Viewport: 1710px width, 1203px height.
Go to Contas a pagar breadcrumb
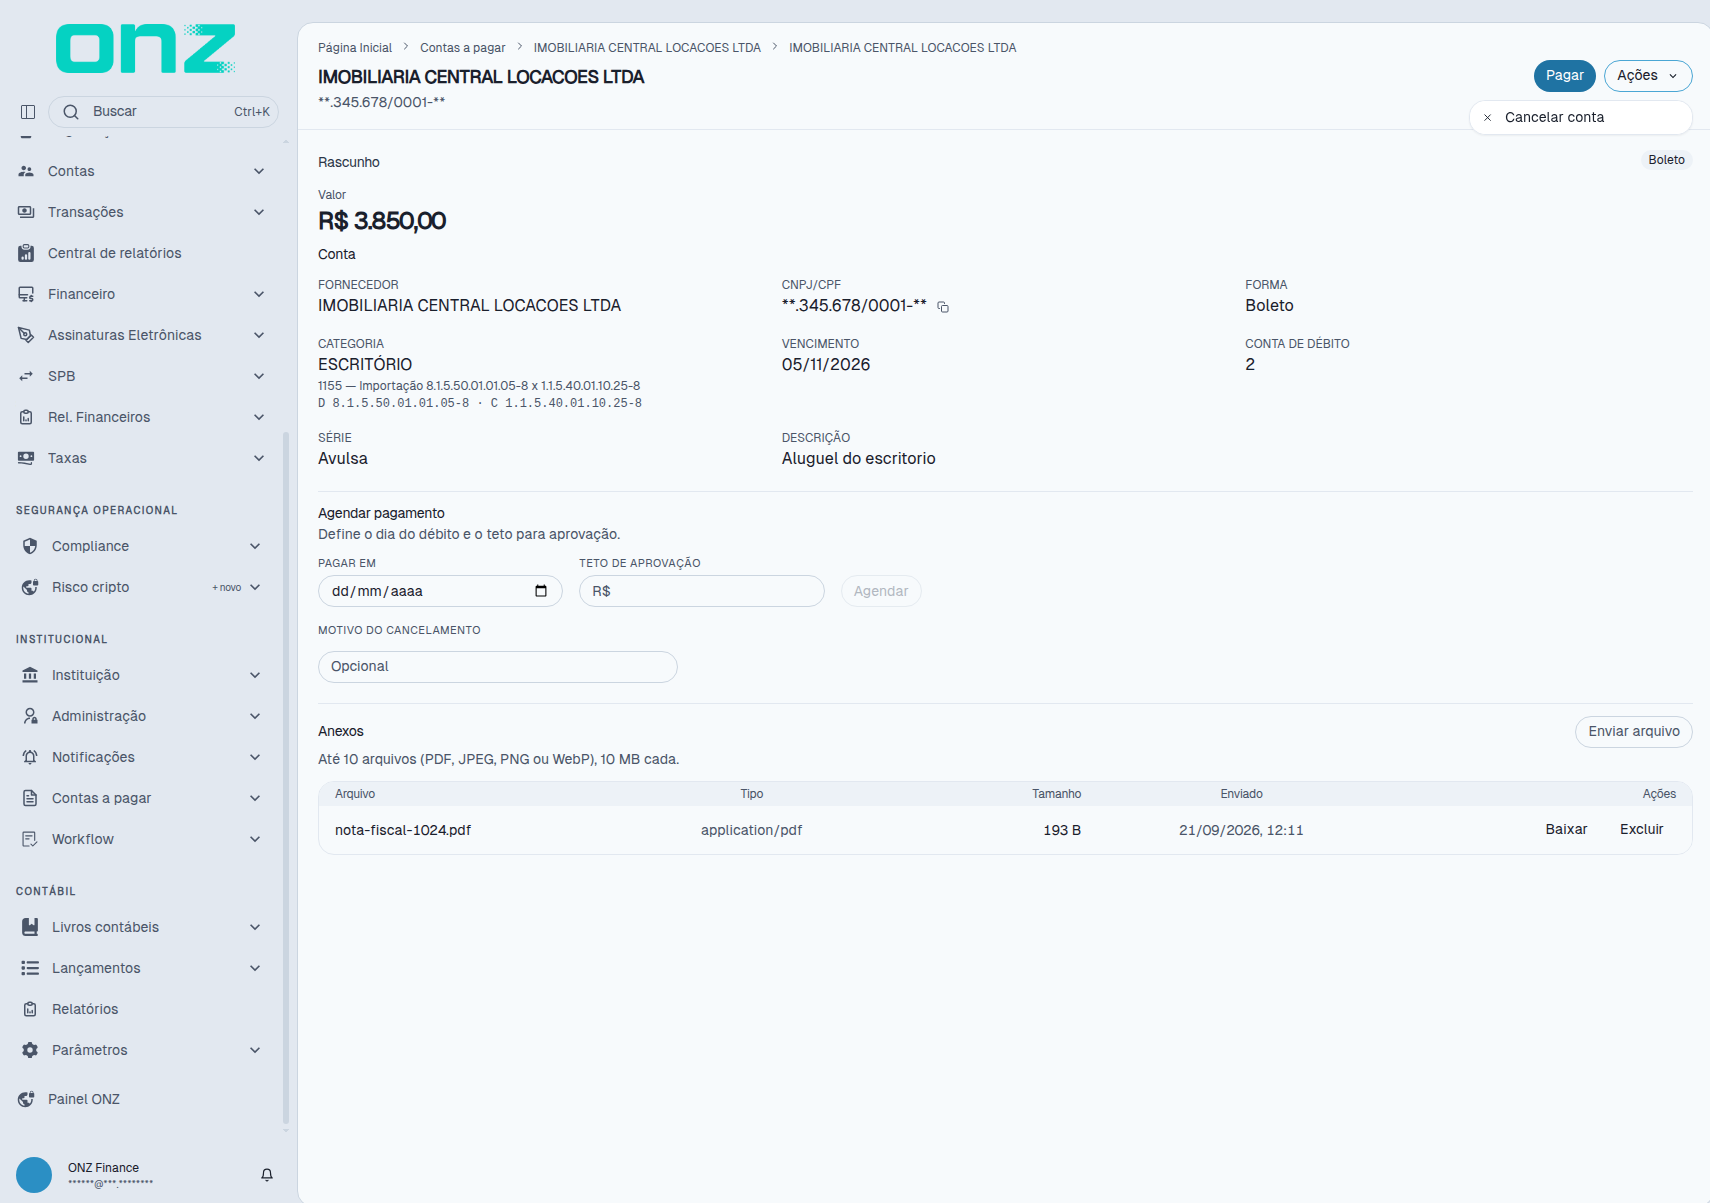(x=462, y=48)
